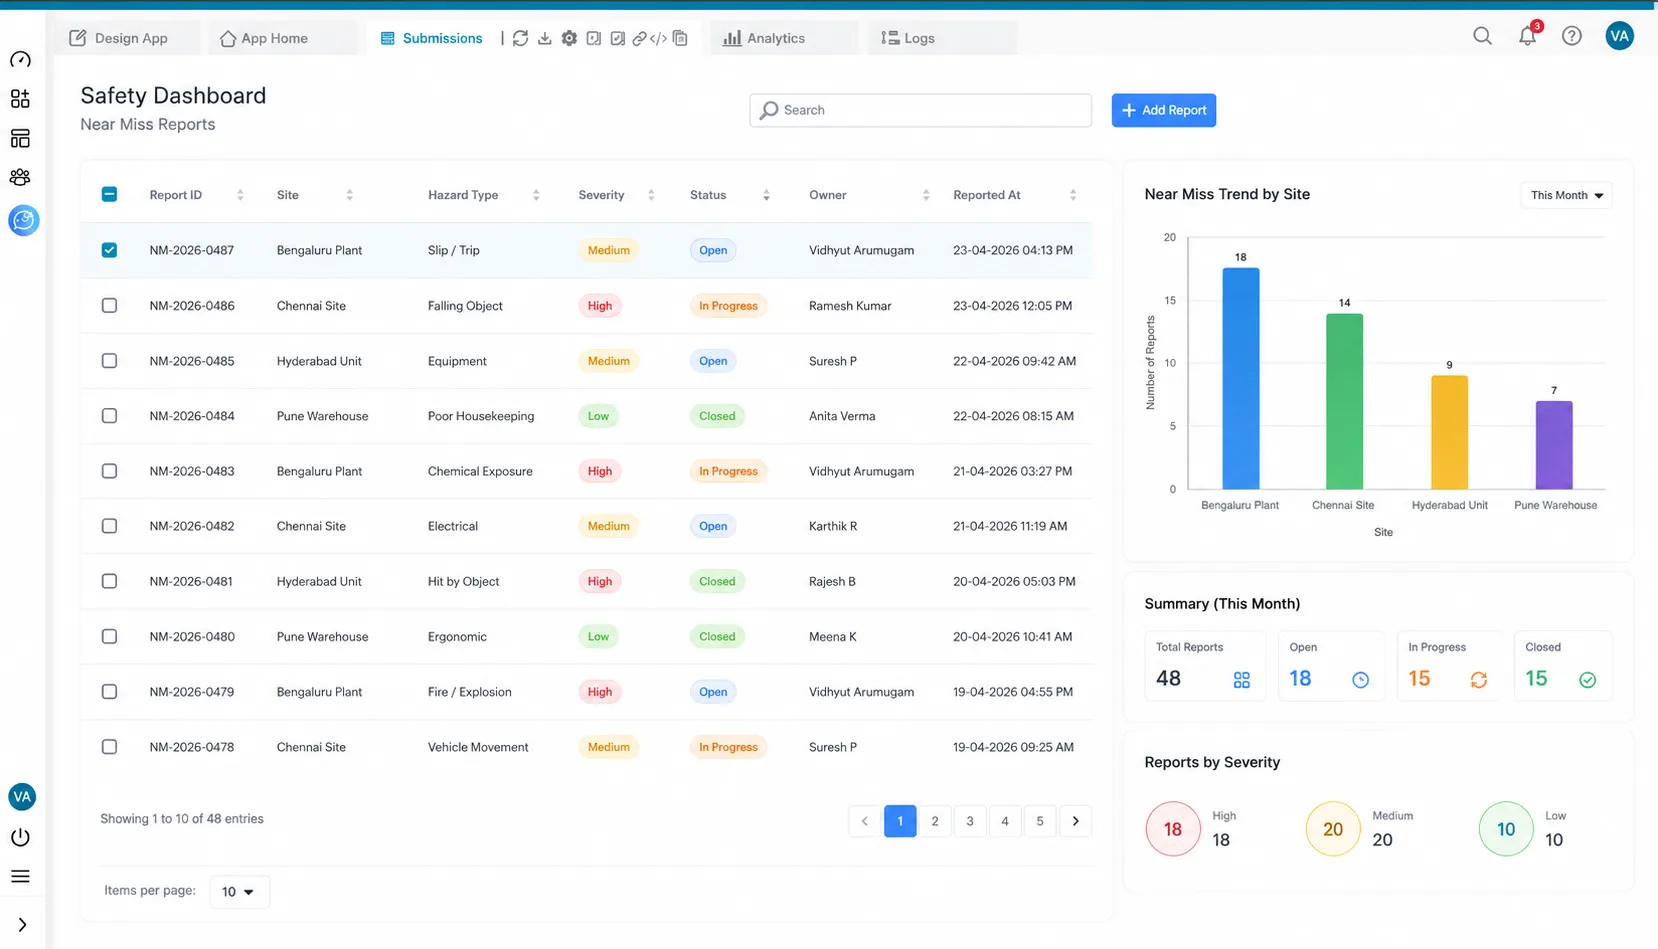
Task: Click the blue Bengaluru Plant bar
Action: (1240, 378)
